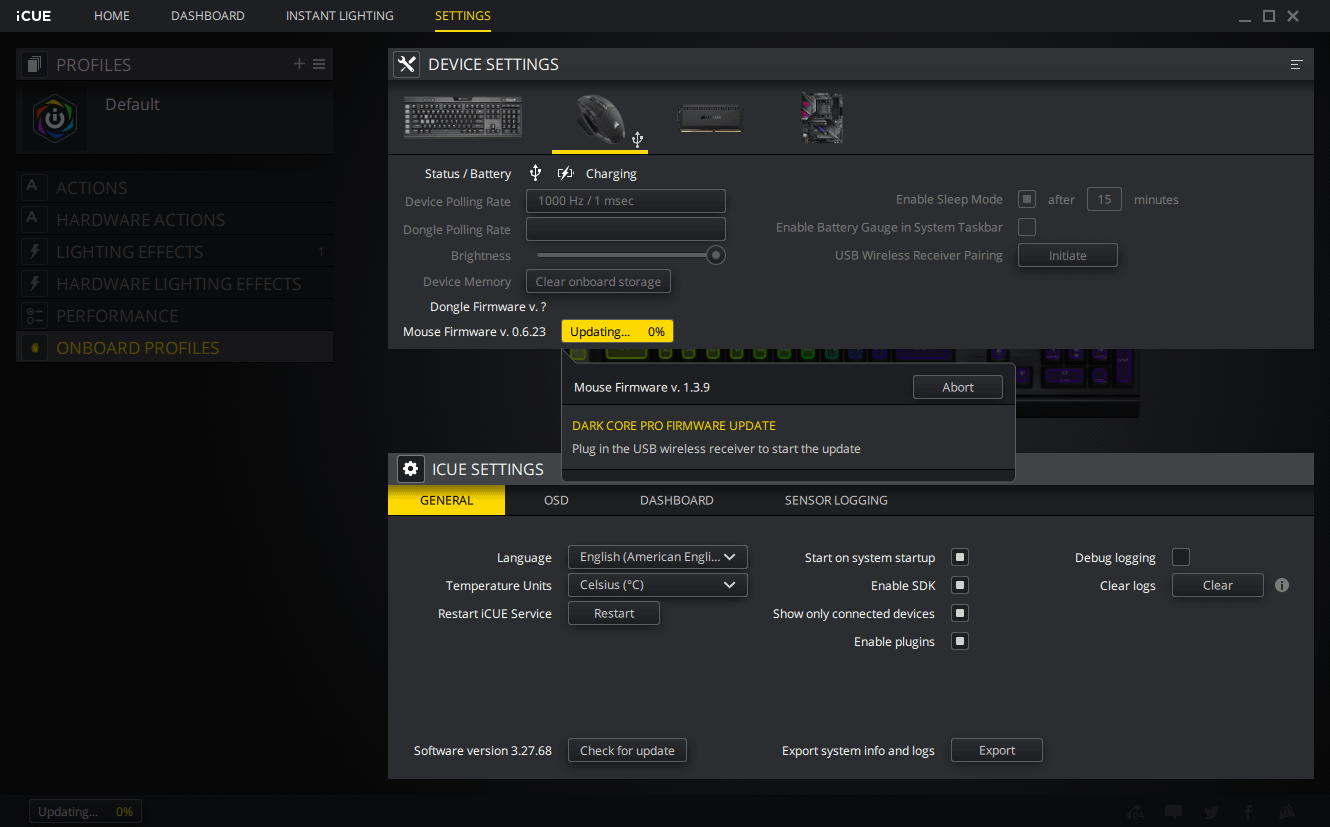Open the SETTINGS top tab
Image resolution: width=1330 pixels, height=827 pixels.
click(x=463, y=16)
